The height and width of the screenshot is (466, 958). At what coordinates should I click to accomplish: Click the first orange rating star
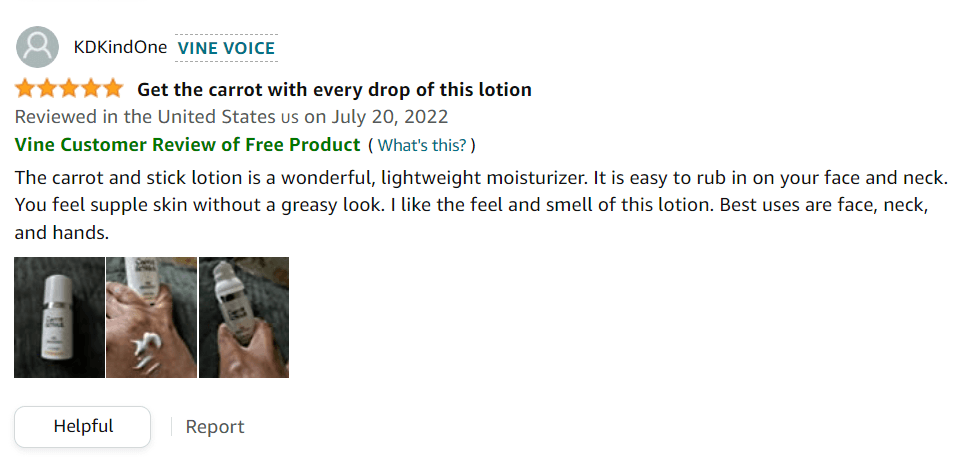(25, 89)
